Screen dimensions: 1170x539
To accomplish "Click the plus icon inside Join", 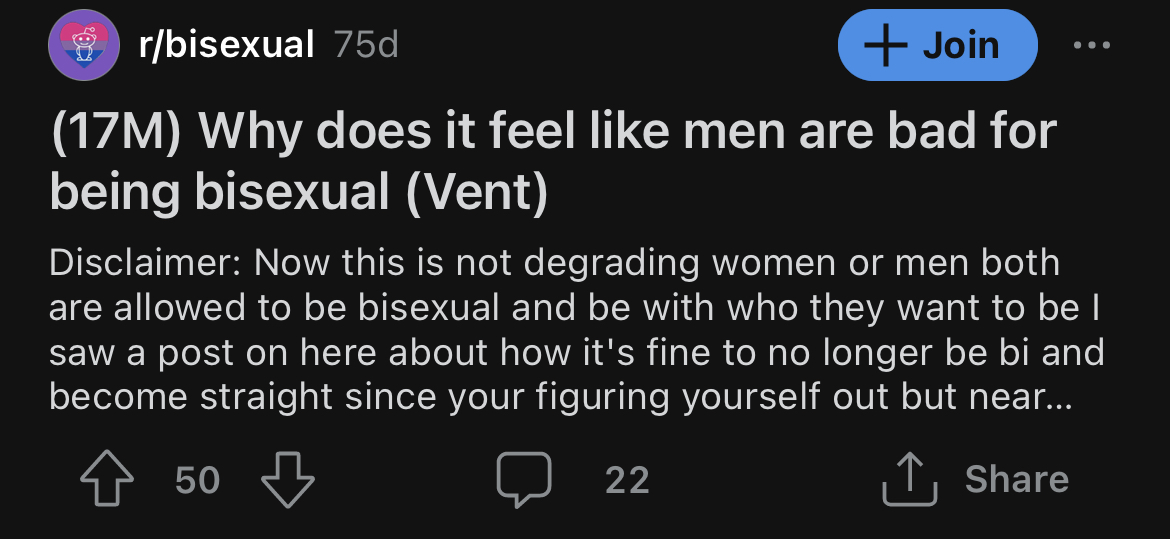I will (x=885, y=46).
